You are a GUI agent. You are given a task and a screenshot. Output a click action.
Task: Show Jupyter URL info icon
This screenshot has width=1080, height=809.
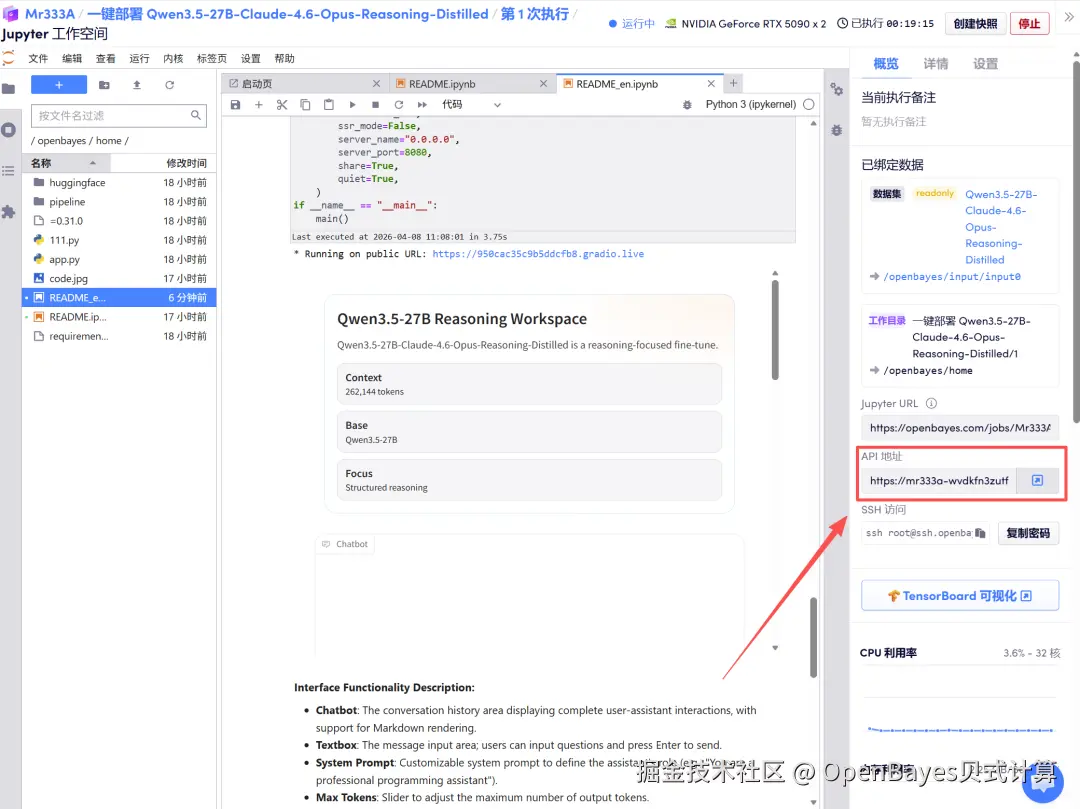931,403
